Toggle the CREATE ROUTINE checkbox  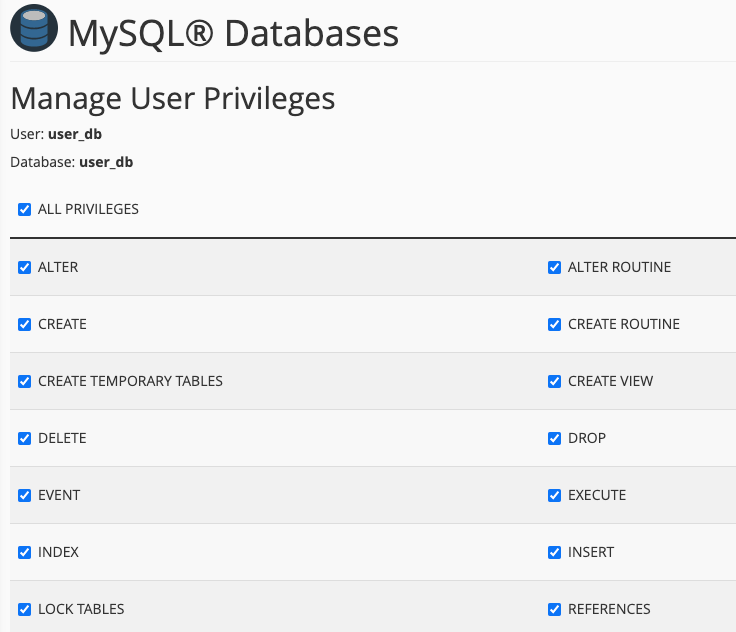554,324
